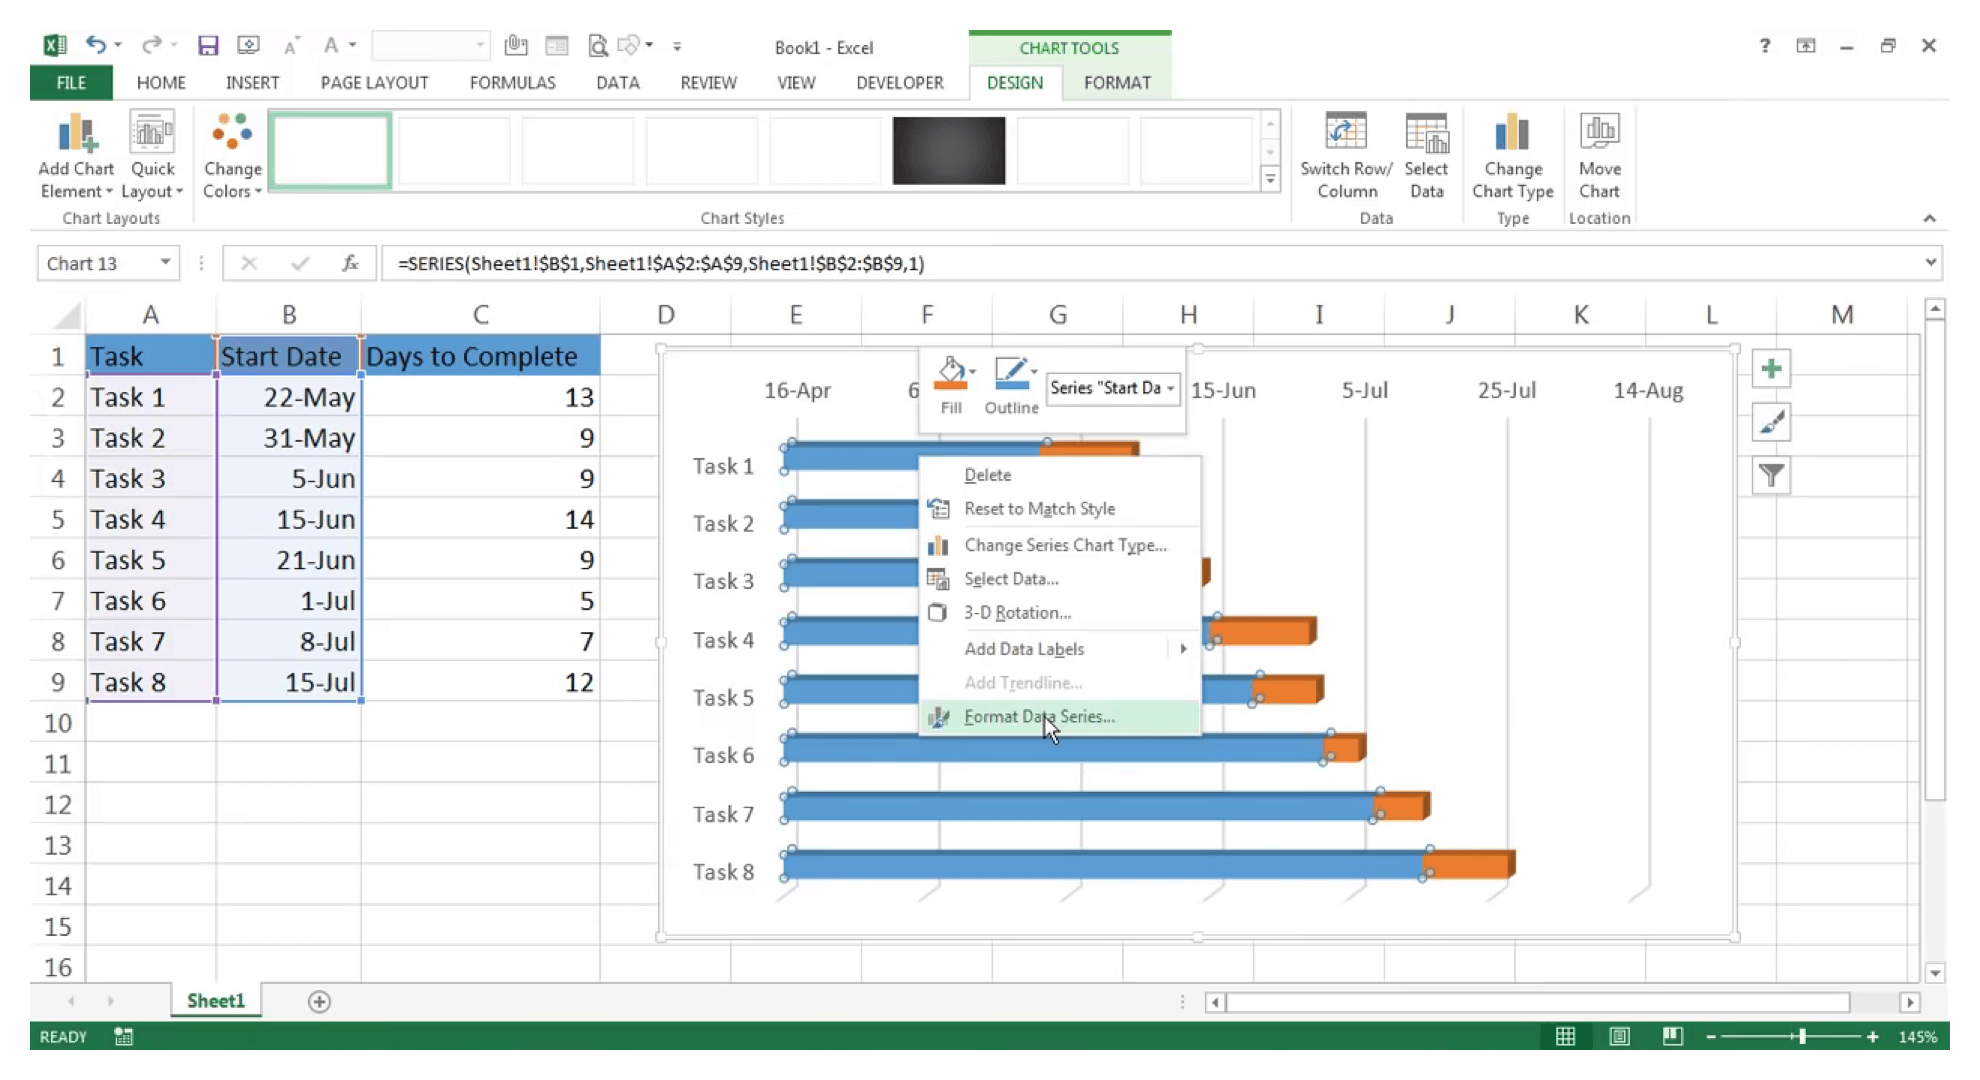The height and width of the screenshot is (1080, 1980).
Task: Click the chart style black thumbnail
Action: point(949,149)
